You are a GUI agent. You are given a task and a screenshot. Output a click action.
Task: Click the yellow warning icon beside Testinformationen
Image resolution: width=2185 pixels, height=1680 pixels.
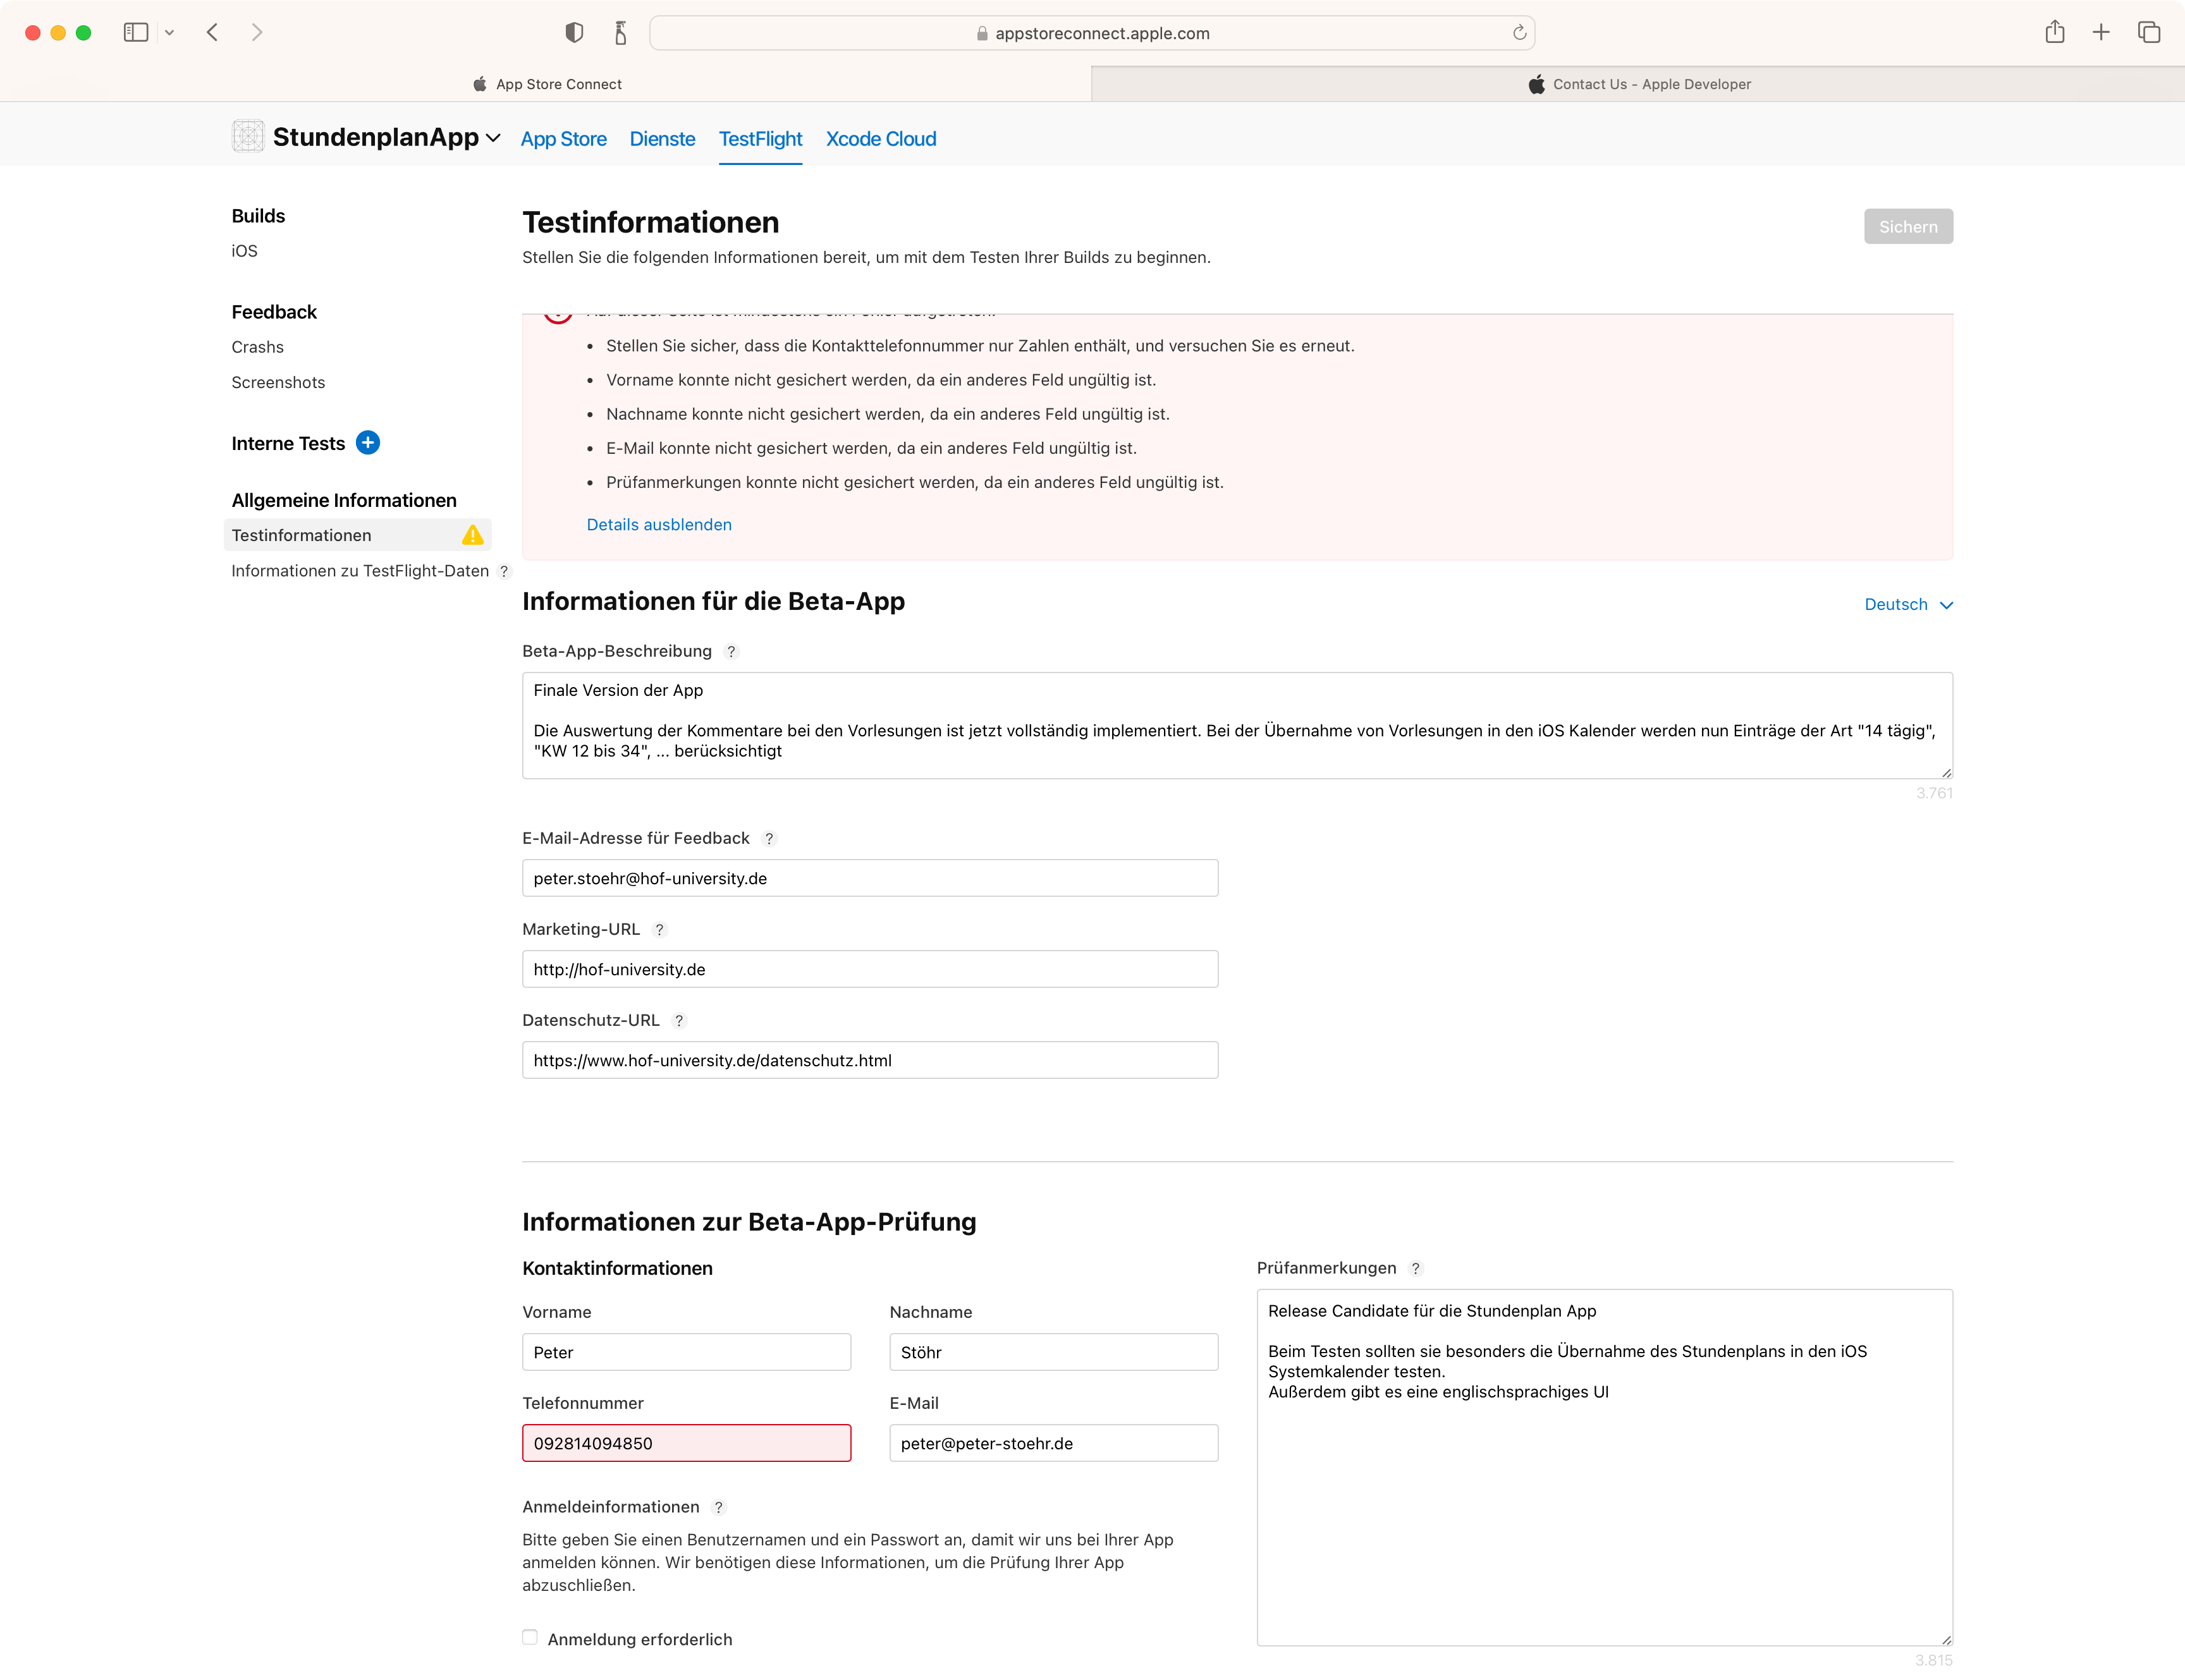coord(473,536)
